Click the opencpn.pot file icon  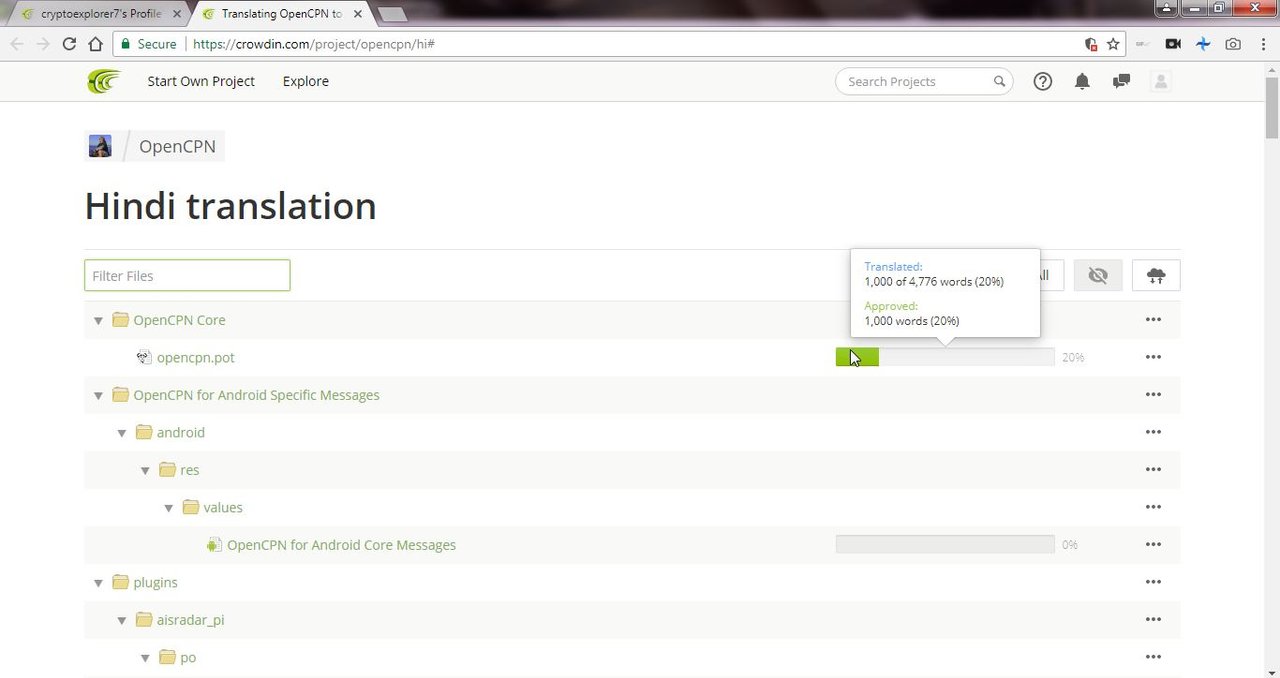[x=144, y=357]
